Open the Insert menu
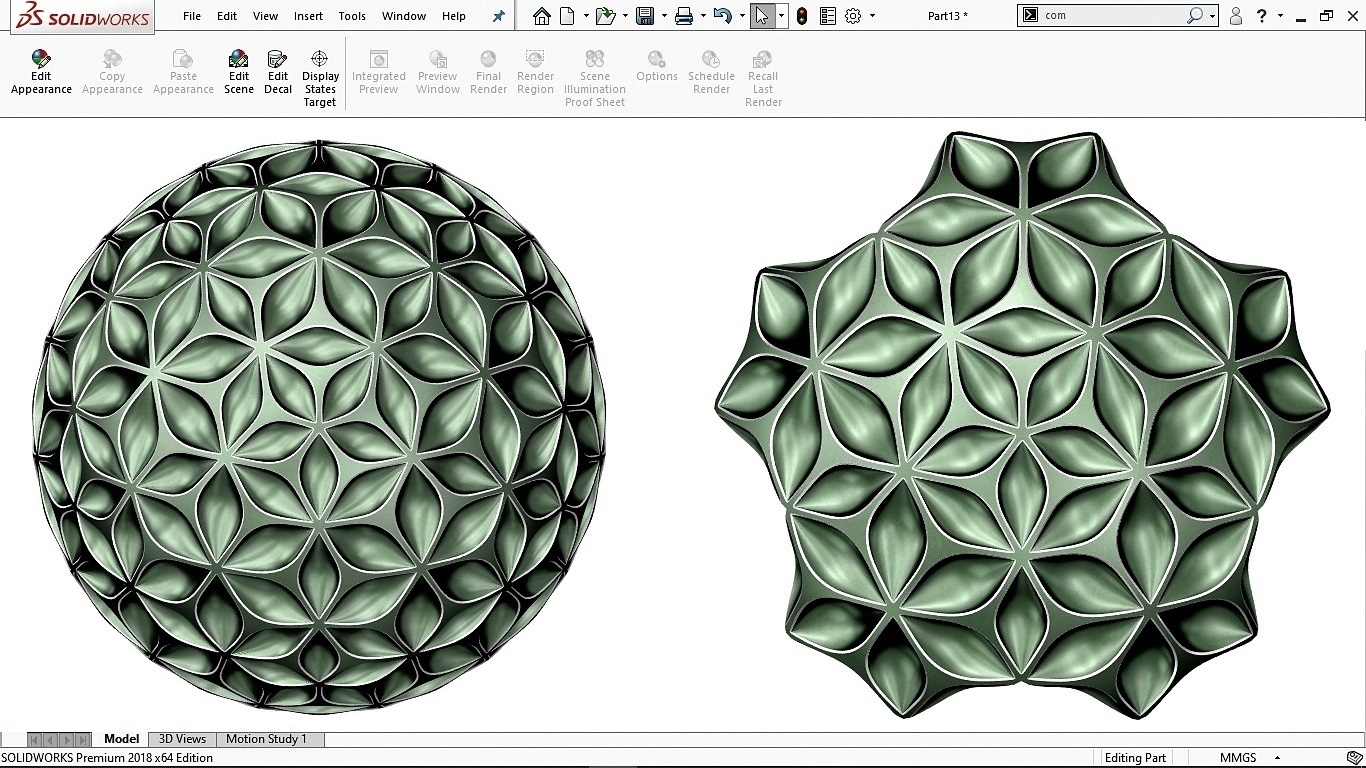The image size is (1366, 768). pyautogui.click(x=308, y=16)
